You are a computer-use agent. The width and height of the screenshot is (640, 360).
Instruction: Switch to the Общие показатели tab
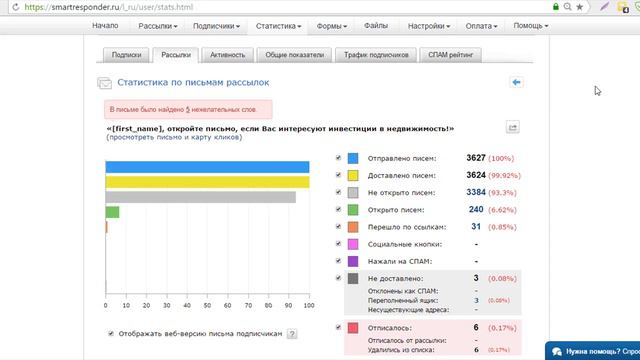point(294,55)
